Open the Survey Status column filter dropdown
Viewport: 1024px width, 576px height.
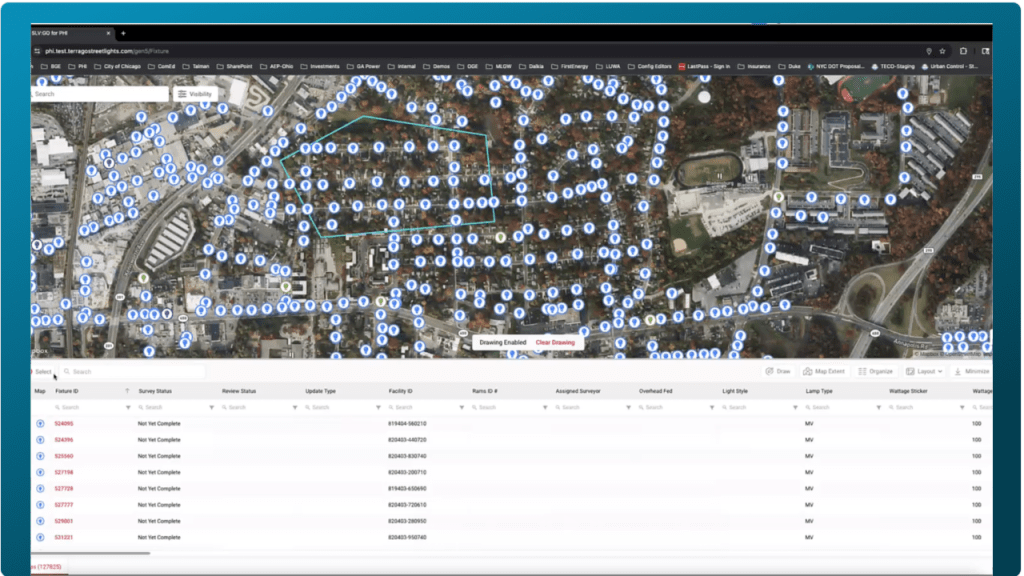[x=211, y=407]
